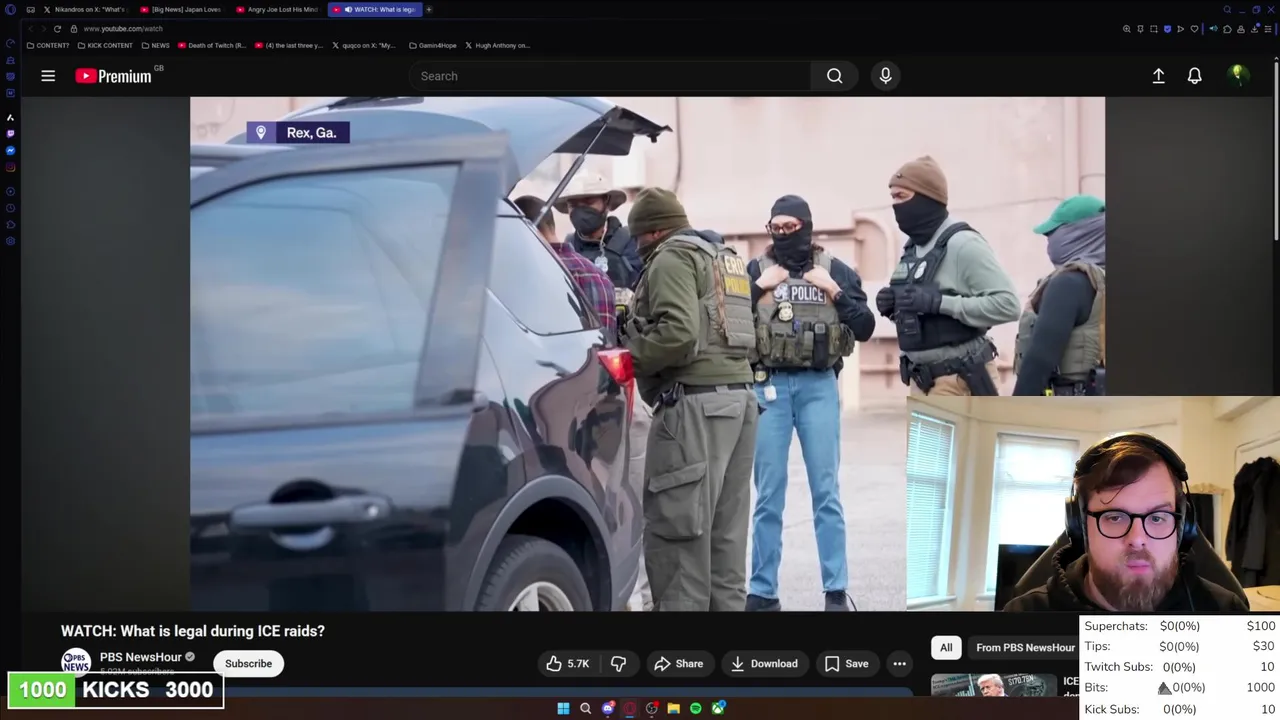Open the NEWS bookmarks folder
Viewport: 1280px width, 720px height.
tap(155, 45)
